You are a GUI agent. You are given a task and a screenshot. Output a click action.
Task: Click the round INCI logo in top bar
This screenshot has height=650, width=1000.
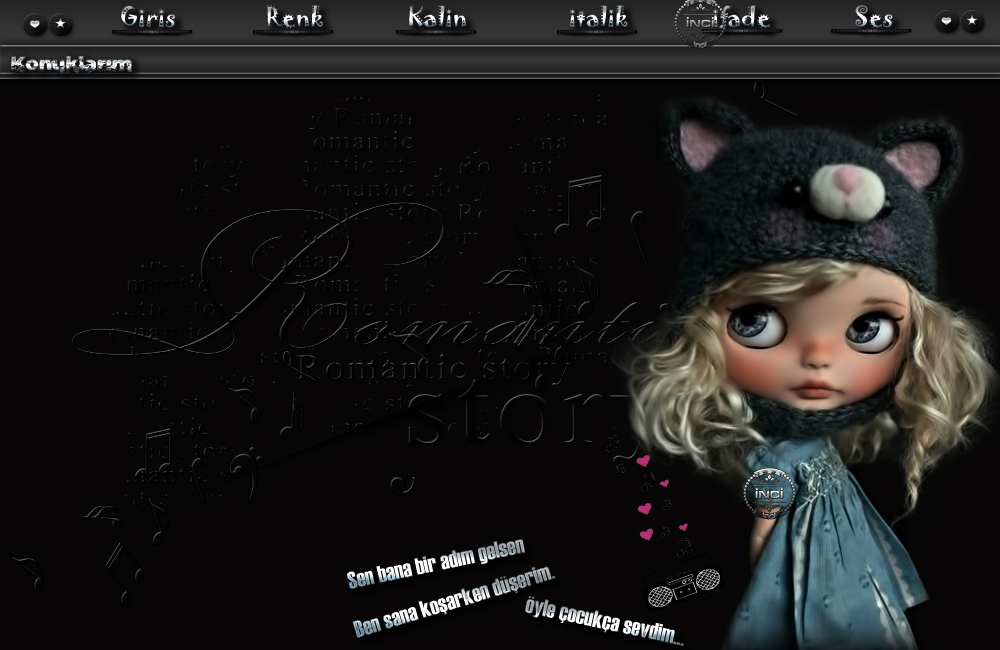click(700, 22)
